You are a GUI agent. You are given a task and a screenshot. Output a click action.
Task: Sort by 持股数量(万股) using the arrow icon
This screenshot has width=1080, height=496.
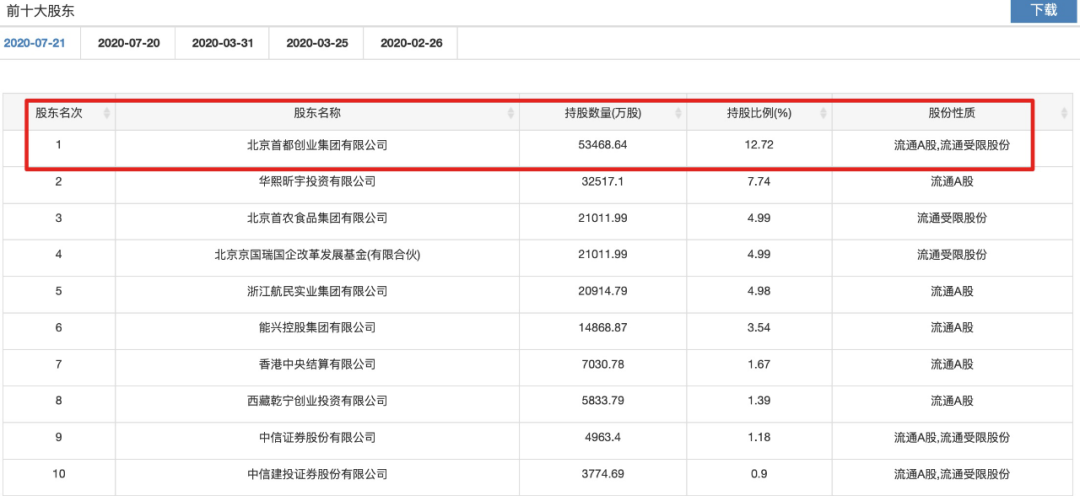pyautogui.click(x=678, y=114)
